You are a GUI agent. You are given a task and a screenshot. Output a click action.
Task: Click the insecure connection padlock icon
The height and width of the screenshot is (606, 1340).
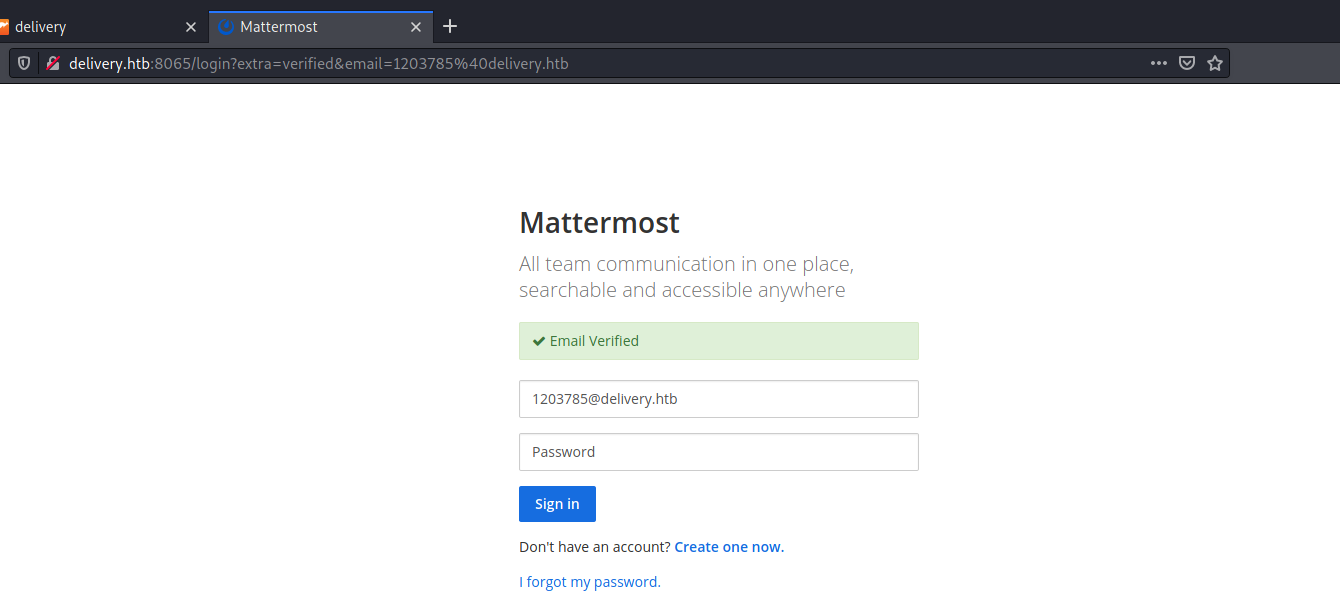[x=54, y=63]
